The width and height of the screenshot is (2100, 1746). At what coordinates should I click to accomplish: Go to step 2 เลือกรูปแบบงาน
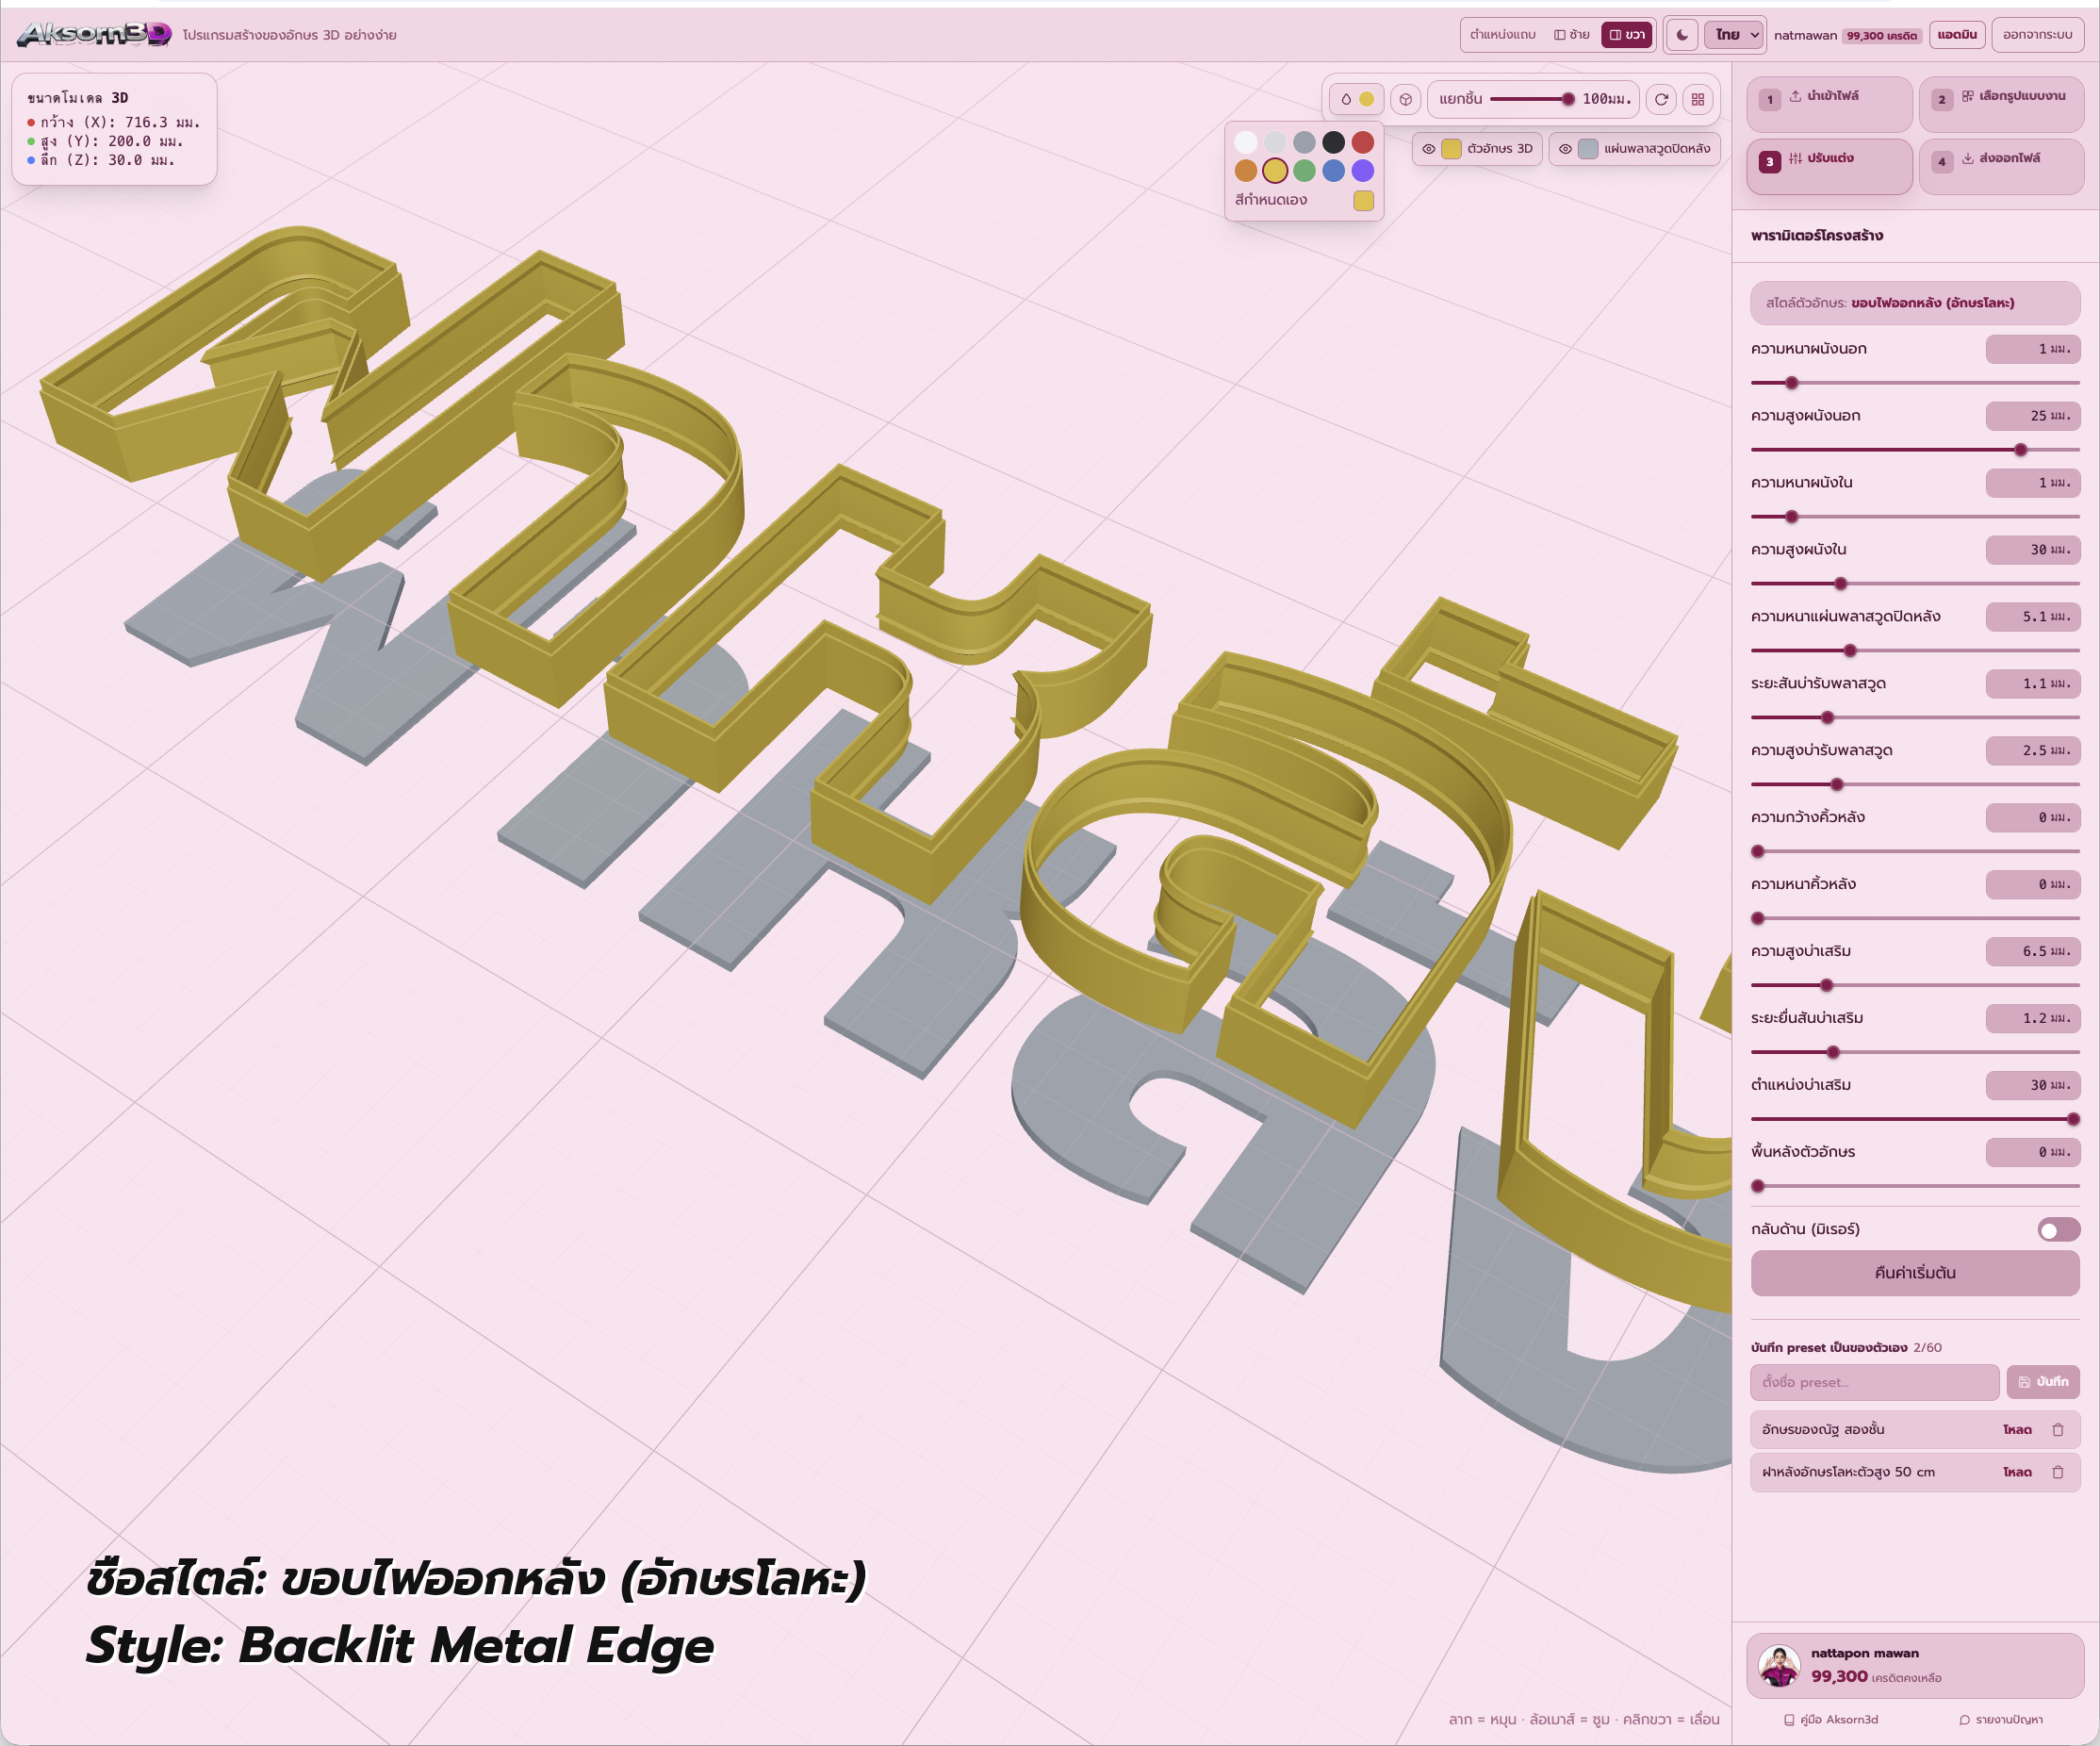pyautogui.click(x=2002, y=104)
